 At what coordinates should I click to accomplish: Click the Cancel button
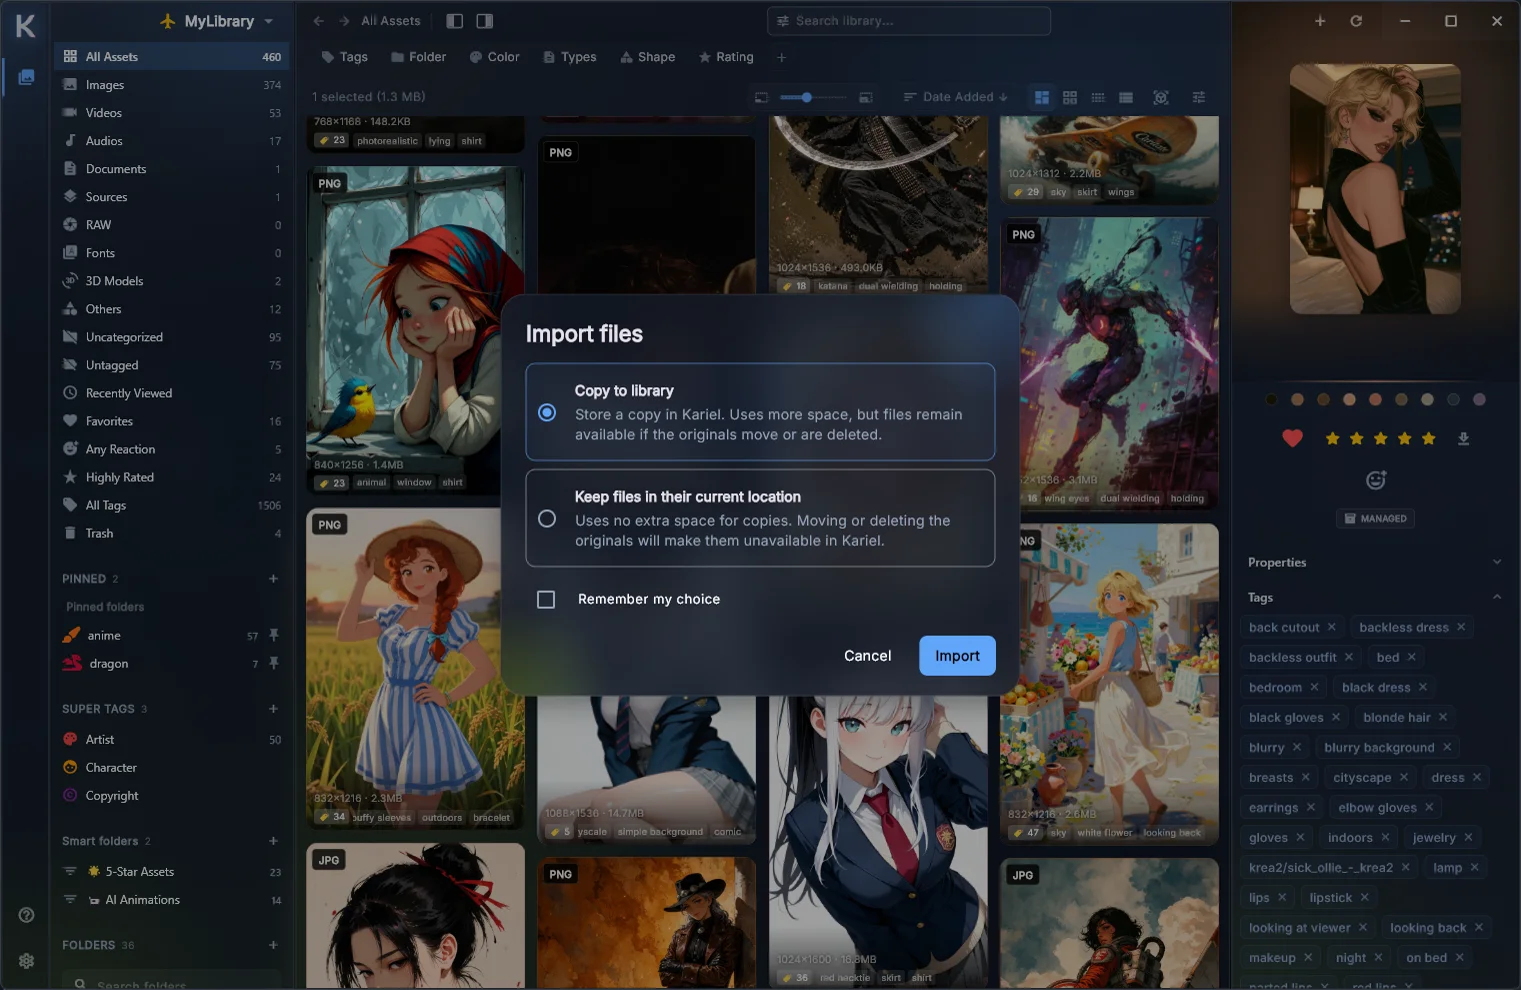[867, 656]
